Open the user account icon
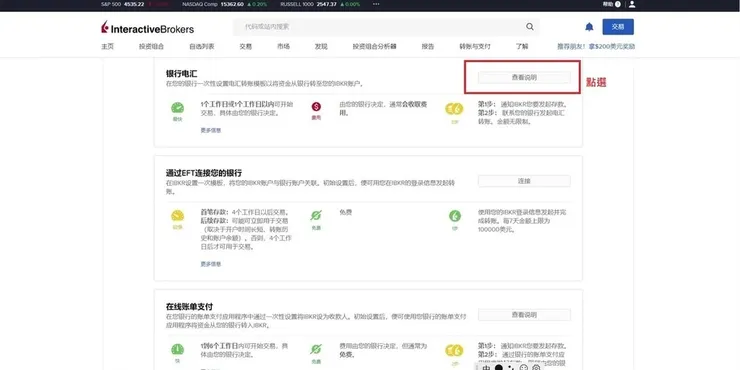The image size is (740, 370). point(632,4)
